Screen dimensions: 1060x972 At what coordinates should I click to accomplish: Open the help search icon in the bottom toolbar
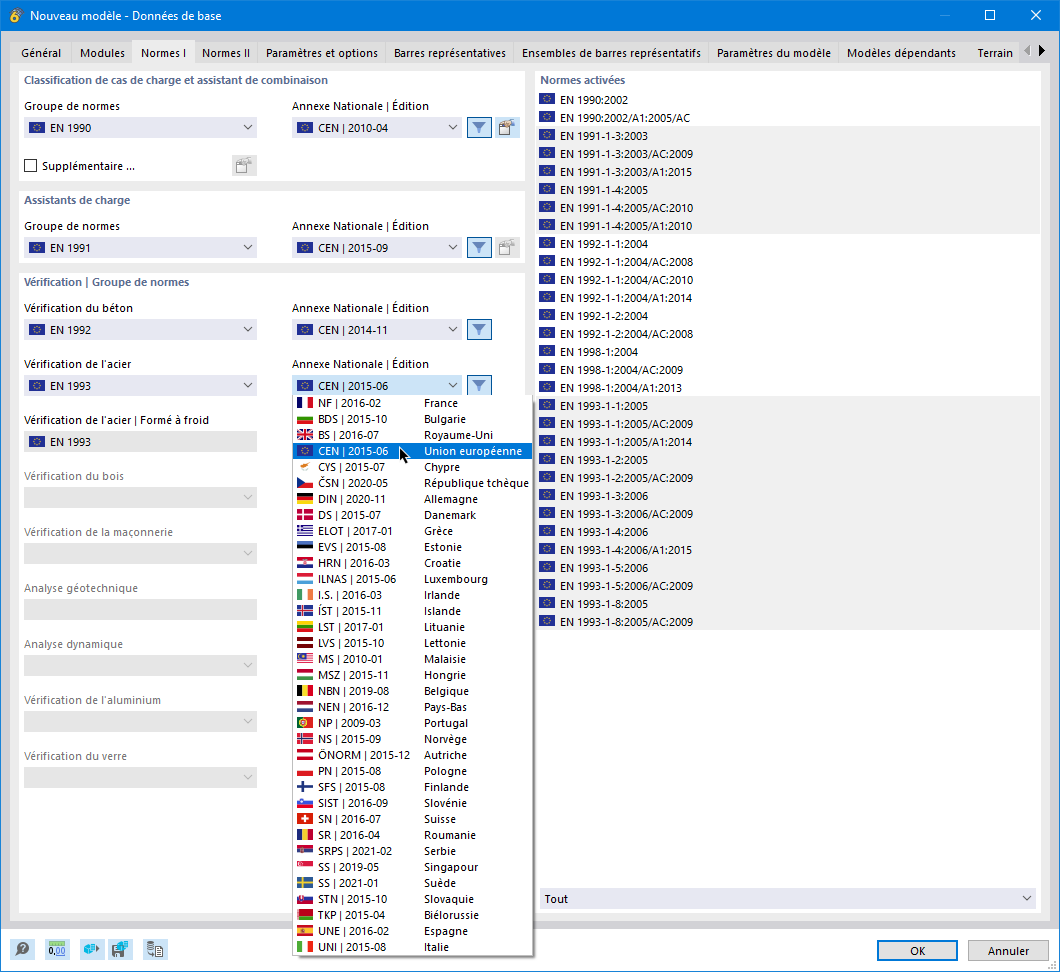coord(22,950)
